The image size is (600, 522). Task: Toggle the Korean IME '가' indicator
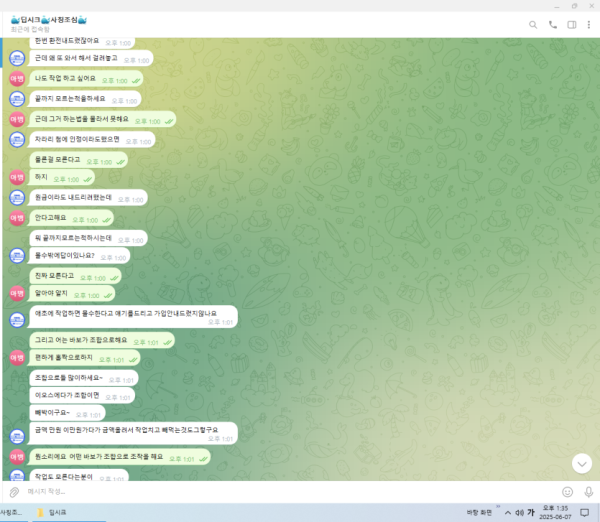(x=531, y=512)
